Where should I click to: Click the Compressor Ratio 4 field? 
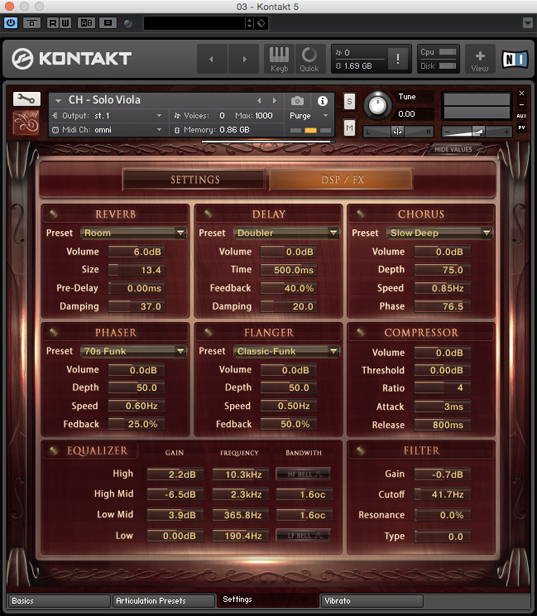(442, 388)
